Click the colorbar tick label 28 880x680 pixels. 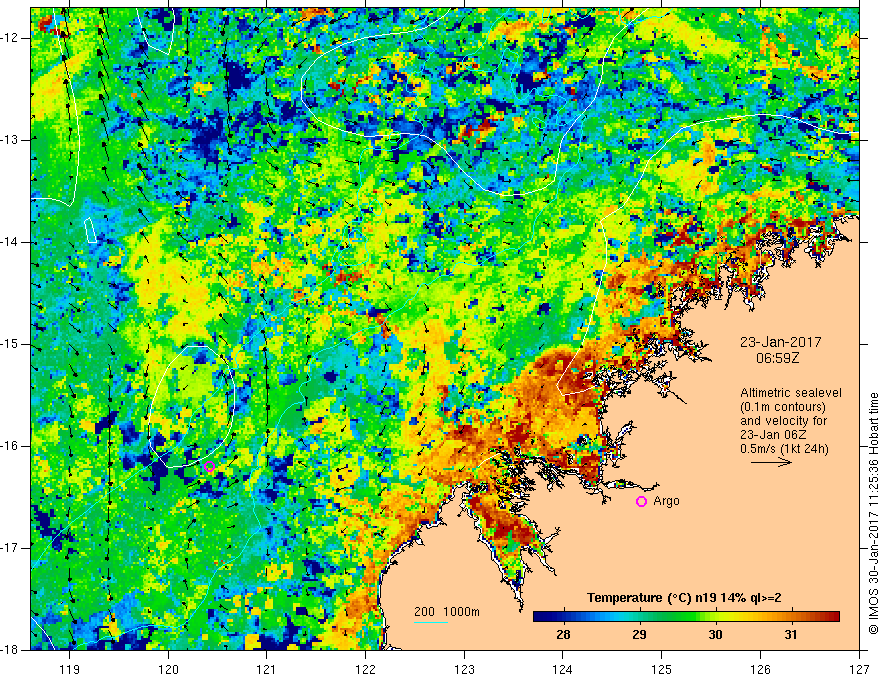[563, 635]
